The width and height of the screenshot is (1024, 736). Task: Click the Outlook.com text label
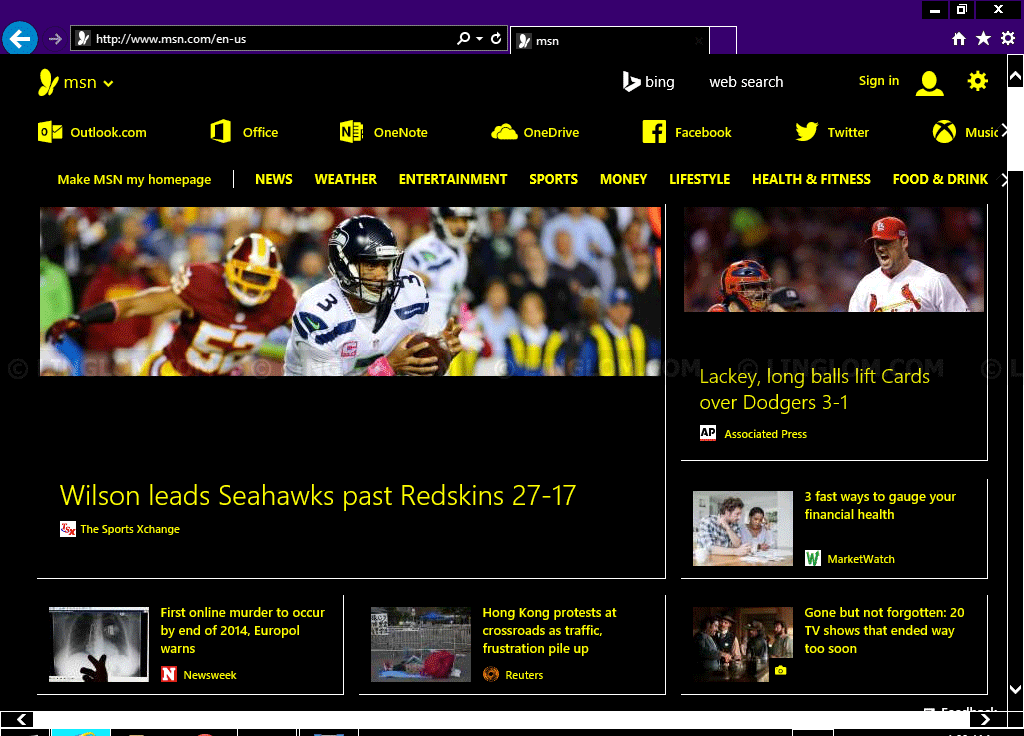click(x=108, y=133)
